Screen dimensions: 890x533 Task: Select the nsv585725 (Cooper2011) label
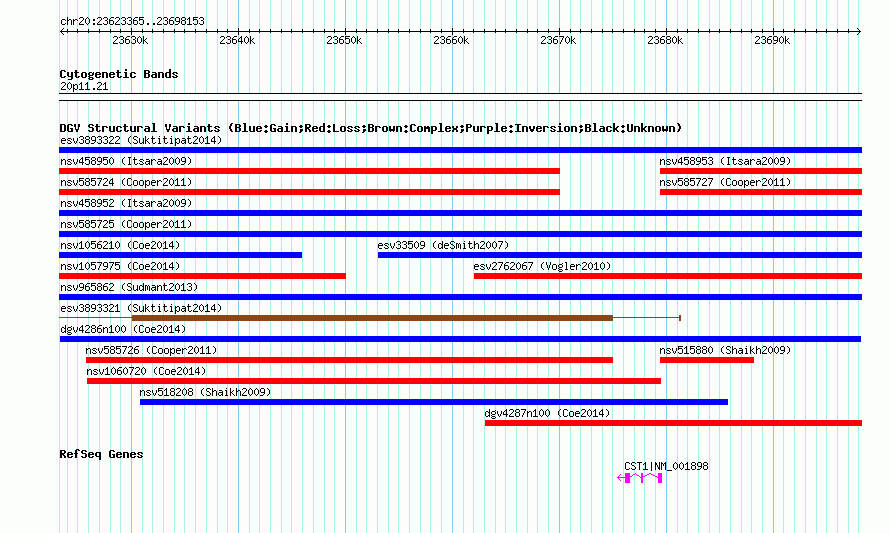126,224
